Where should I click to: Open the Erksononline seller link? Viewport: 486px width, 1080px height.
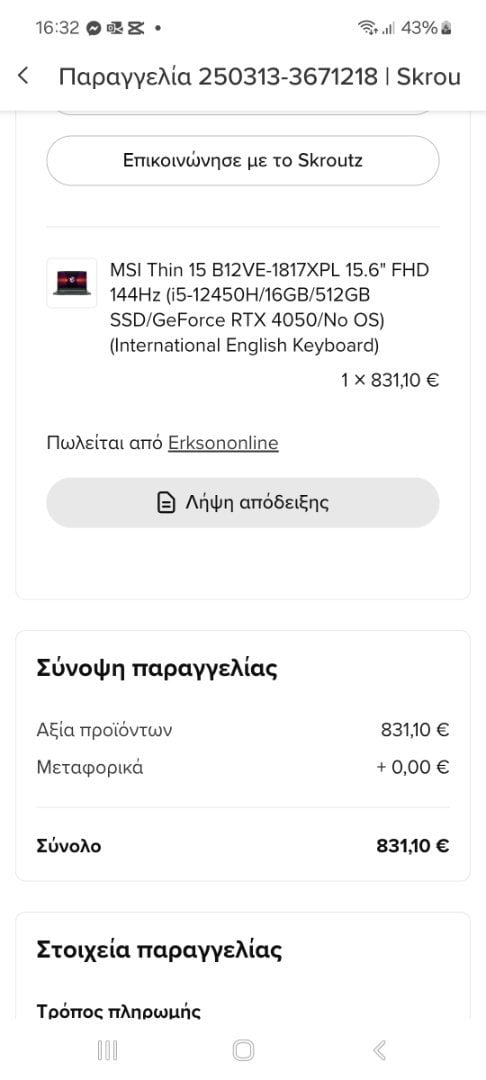(223, 442)
